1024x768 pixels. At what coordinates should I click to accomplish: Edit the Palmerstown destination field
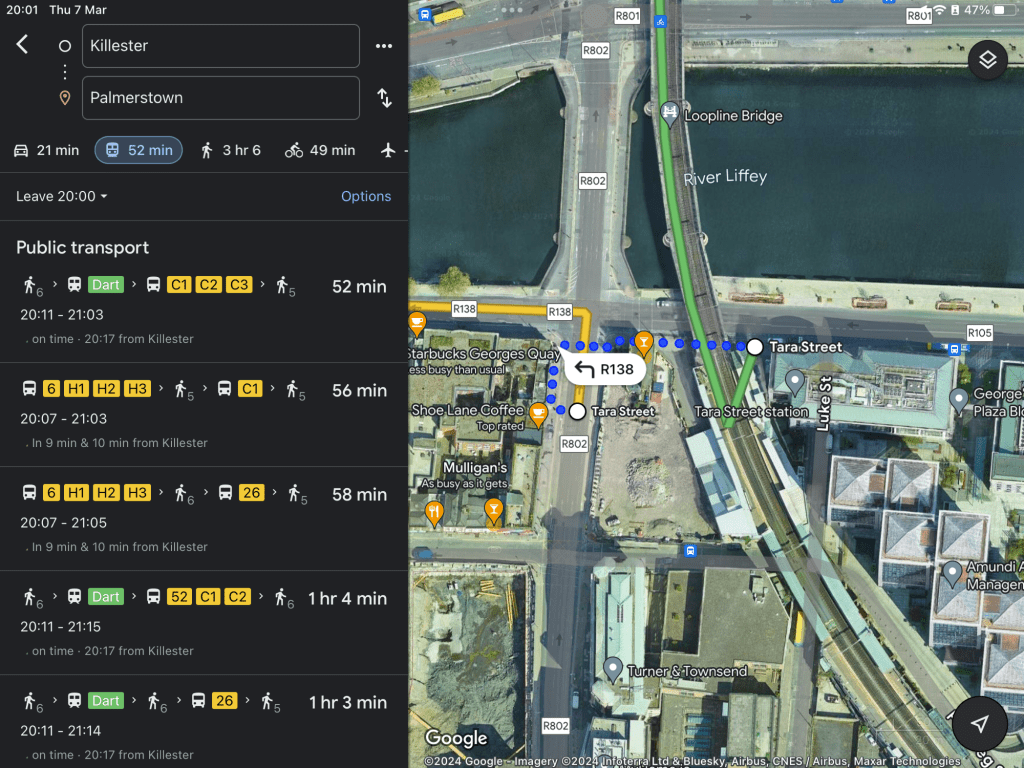220,98
